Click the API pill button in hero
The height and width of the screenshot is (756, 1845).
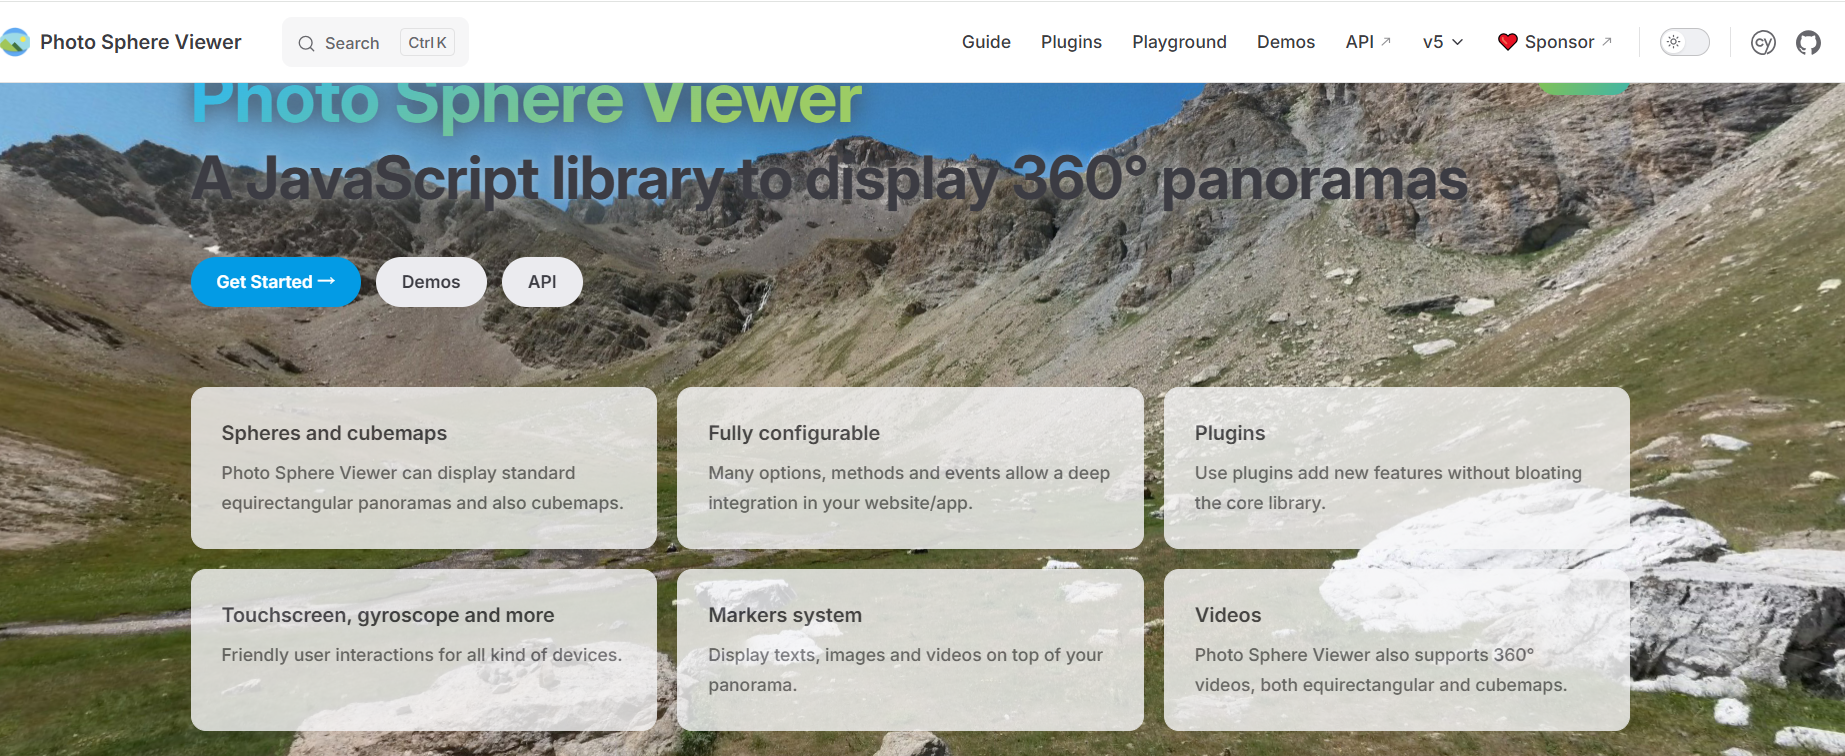pyautogui.click(x=542, y=282)
